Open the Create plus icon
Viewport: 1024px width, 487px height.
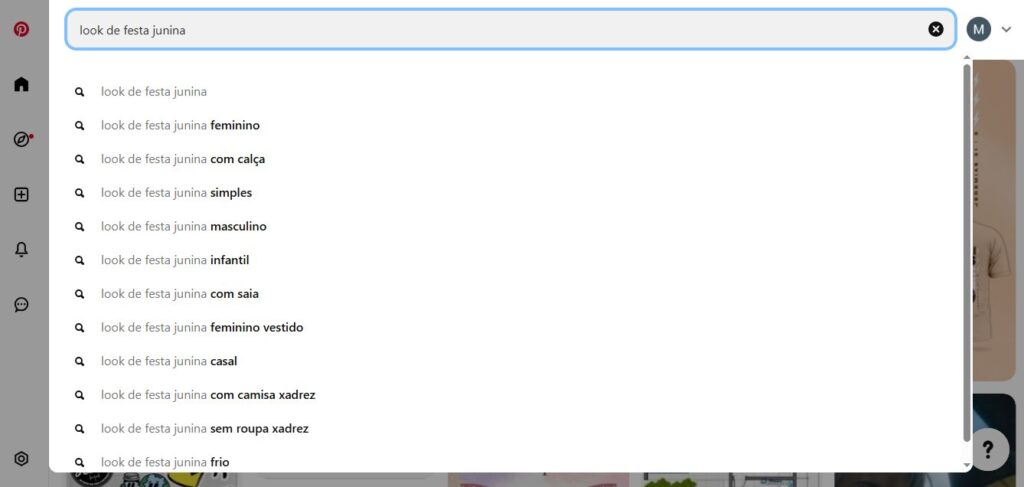click(22, 195)
